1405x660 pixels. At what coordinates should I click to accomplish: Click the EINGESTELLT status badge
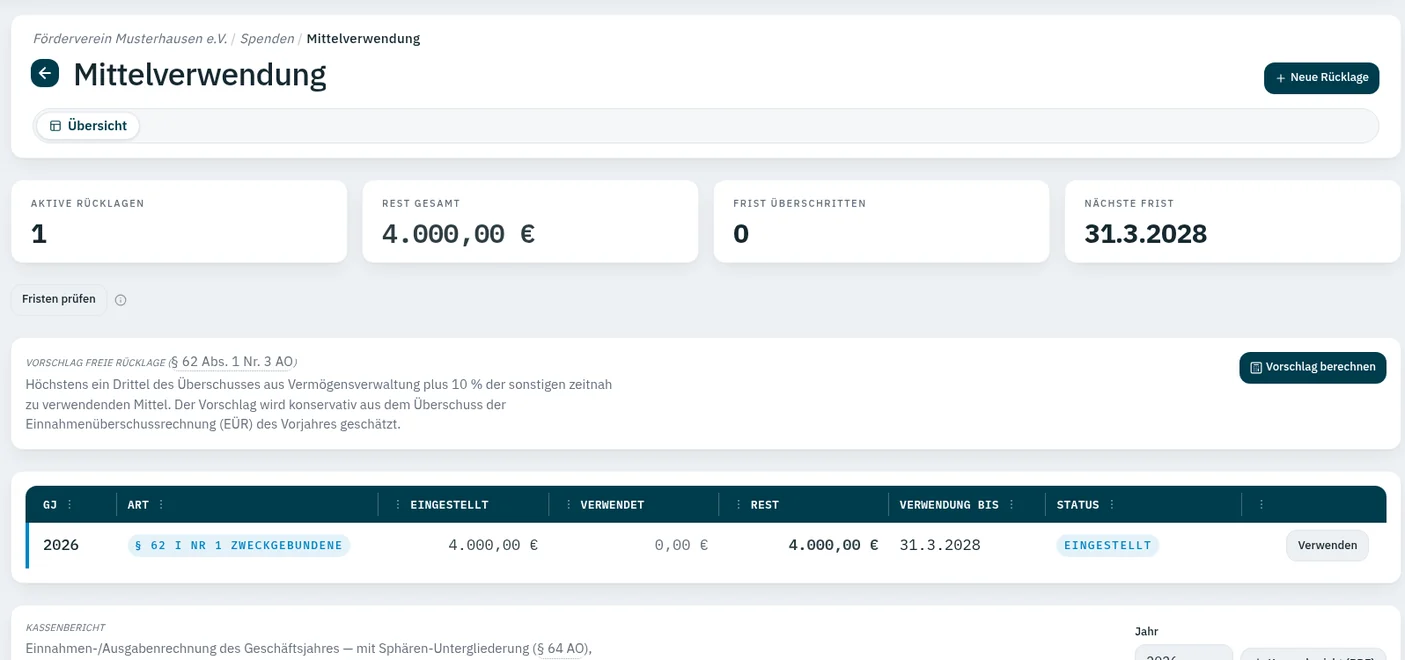tap(1108, 546)
